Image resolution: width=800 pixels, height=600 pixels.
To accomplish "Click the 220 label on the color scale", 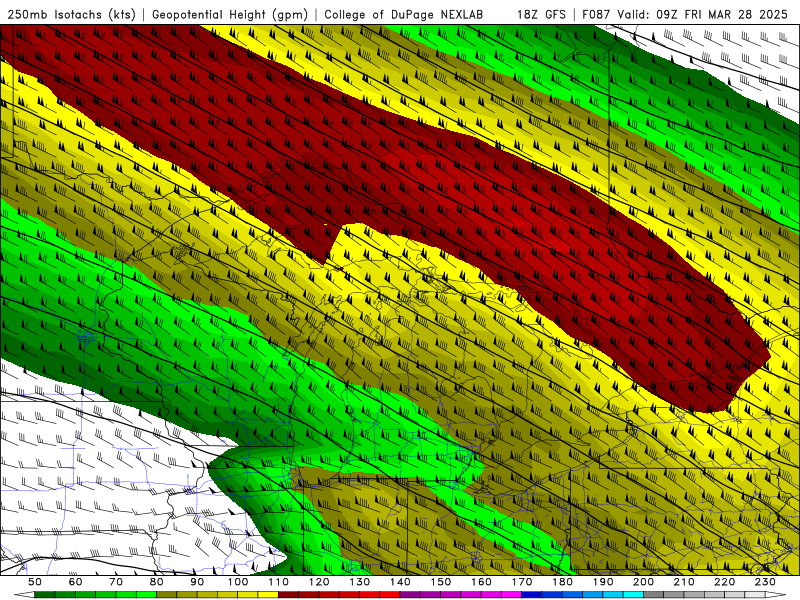I will tap(724, 582).
